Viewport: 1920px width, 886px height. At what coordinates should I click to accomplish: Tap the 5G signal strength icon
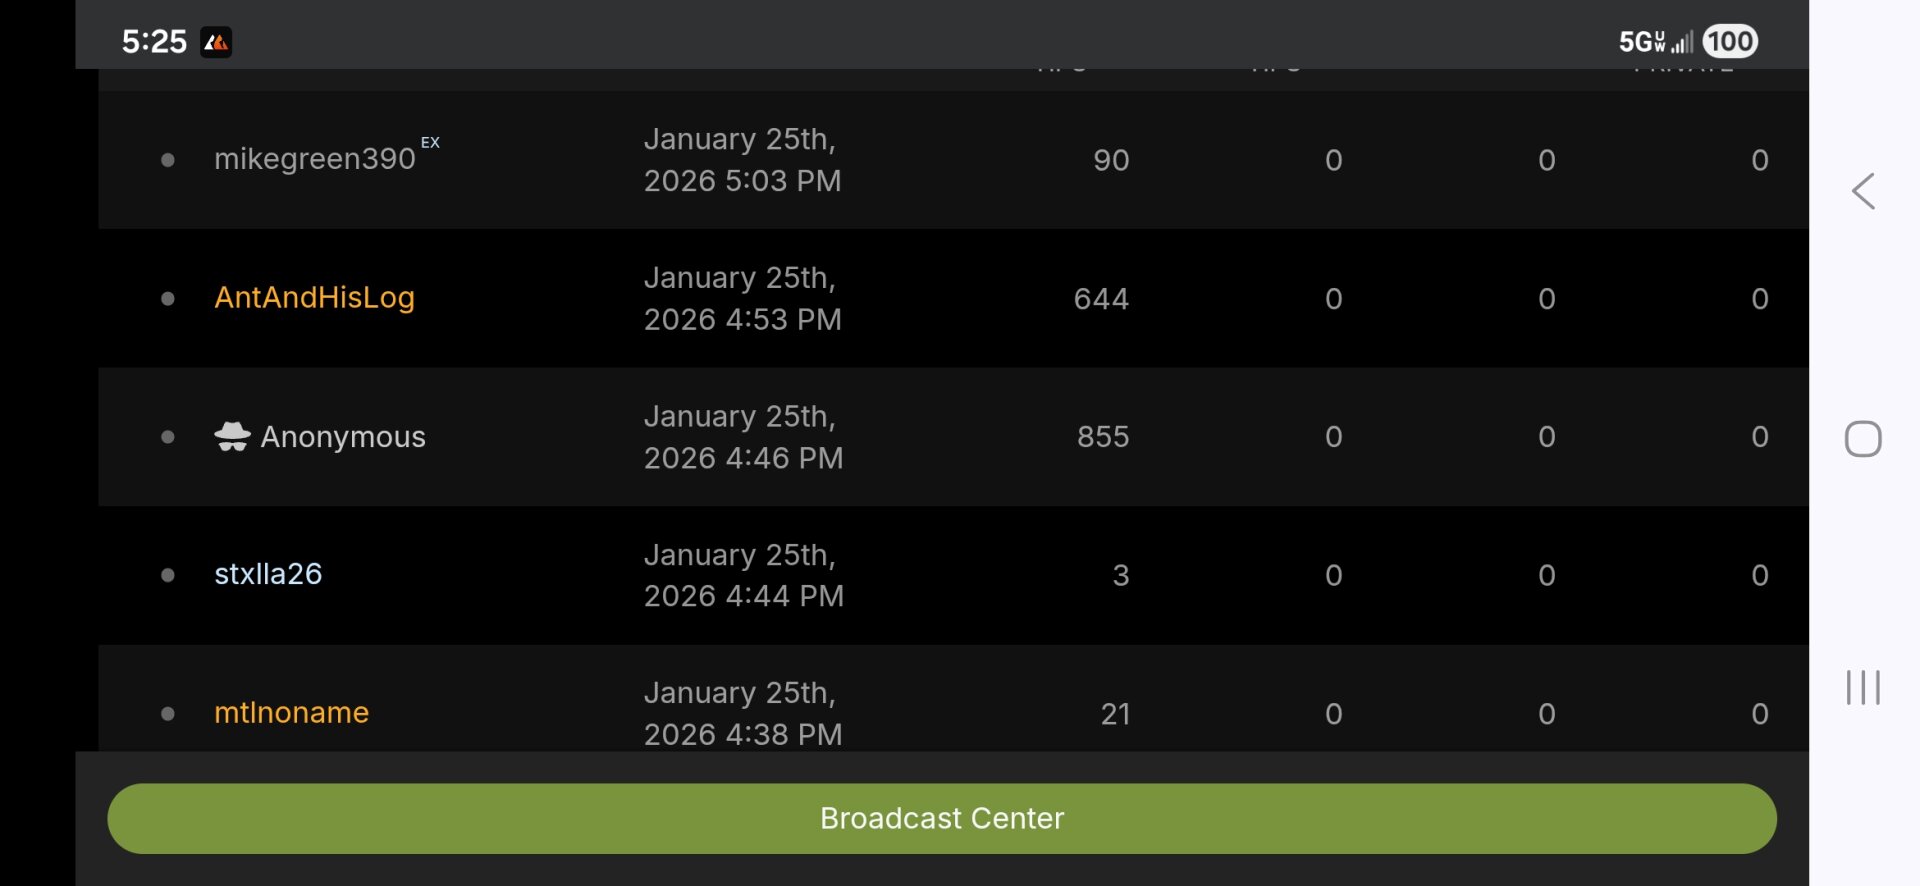coord(1656,41)
